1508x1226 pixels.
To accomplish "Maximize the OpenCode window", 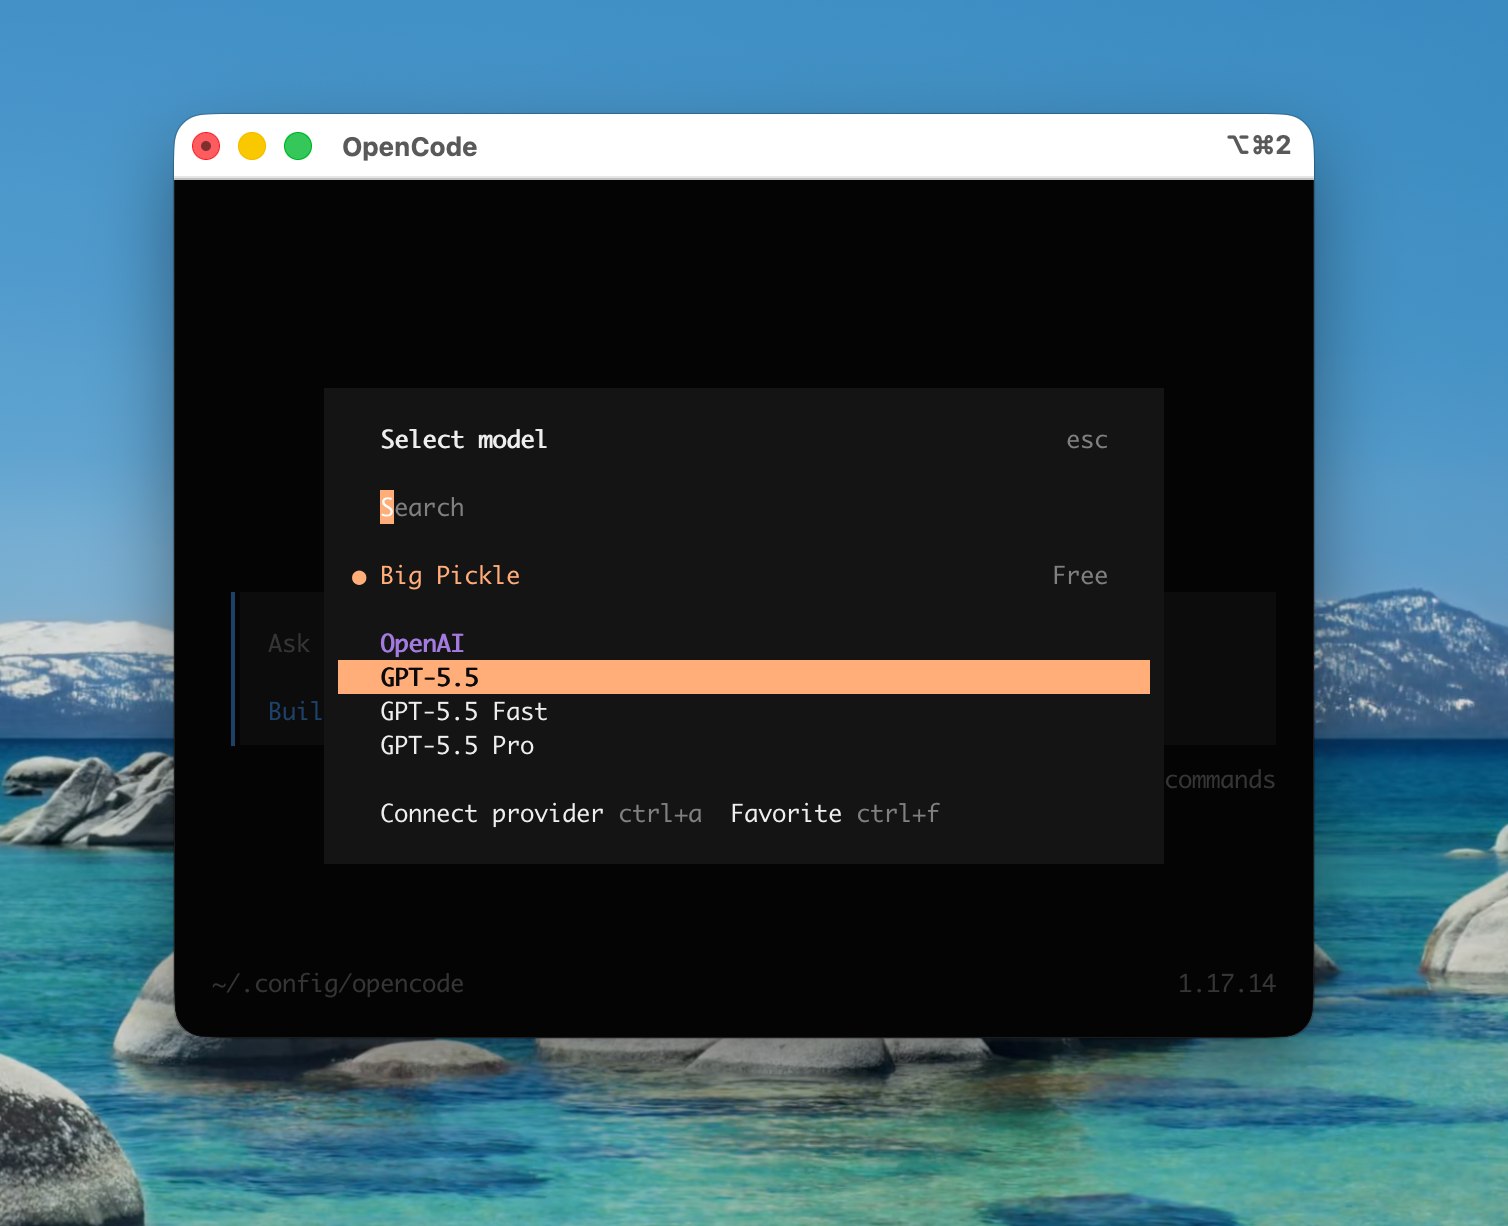I will [x=298, y=146].
